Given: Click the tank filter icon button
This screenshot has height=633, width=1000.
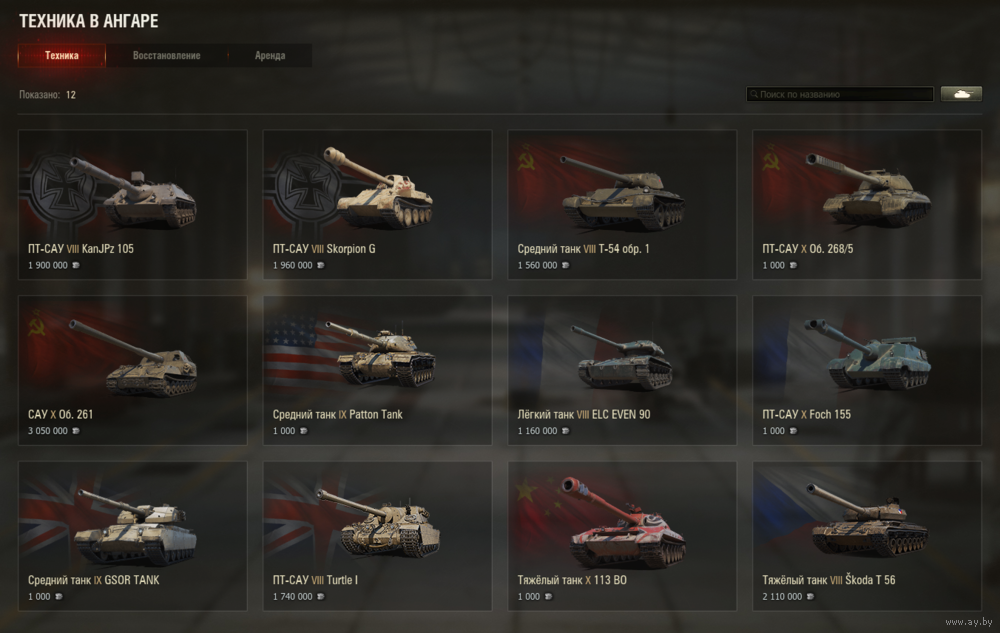Looking at the screenshot, I should [x=961, y=94].
